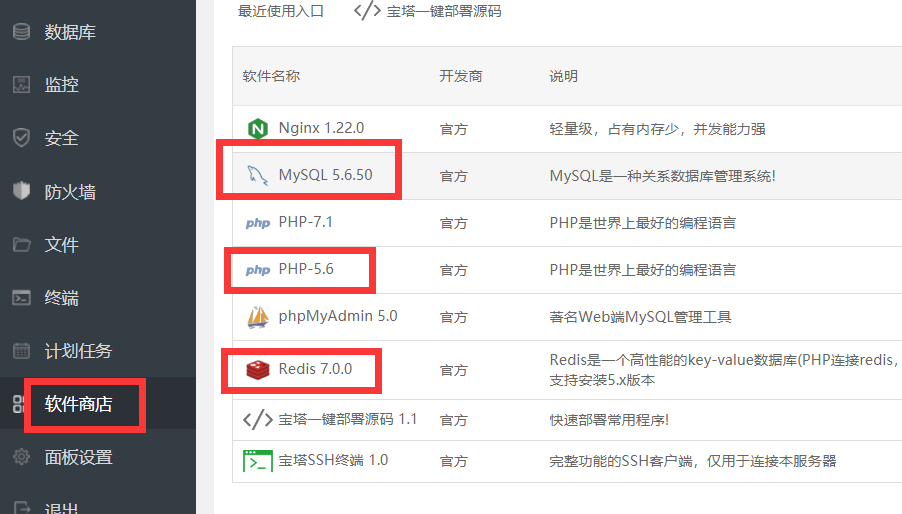This screenshot has width=902, height=514.
Task: Click the security shield check icon
Action: 21,138
